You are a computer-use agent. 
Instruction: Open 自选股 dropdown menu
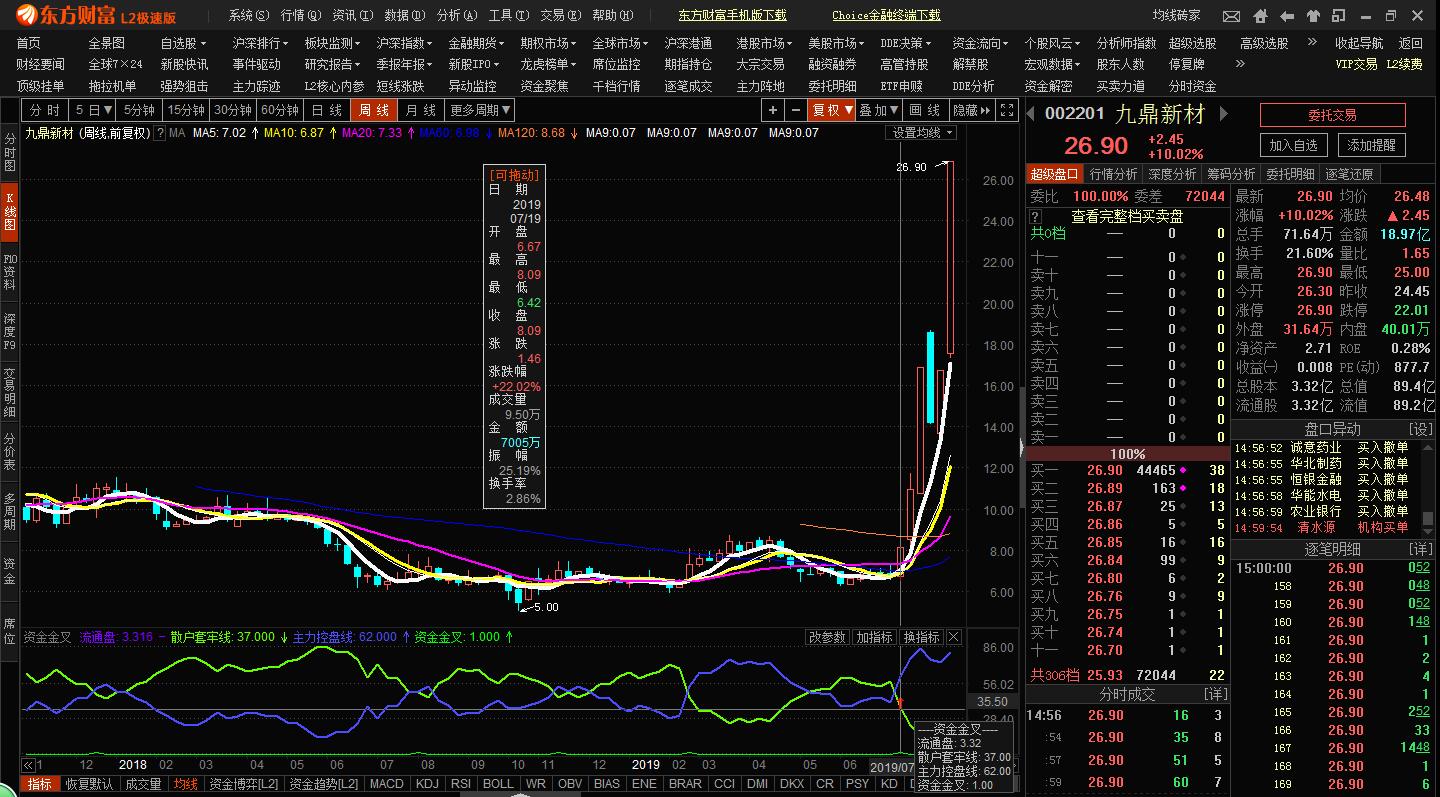point(184,43)
